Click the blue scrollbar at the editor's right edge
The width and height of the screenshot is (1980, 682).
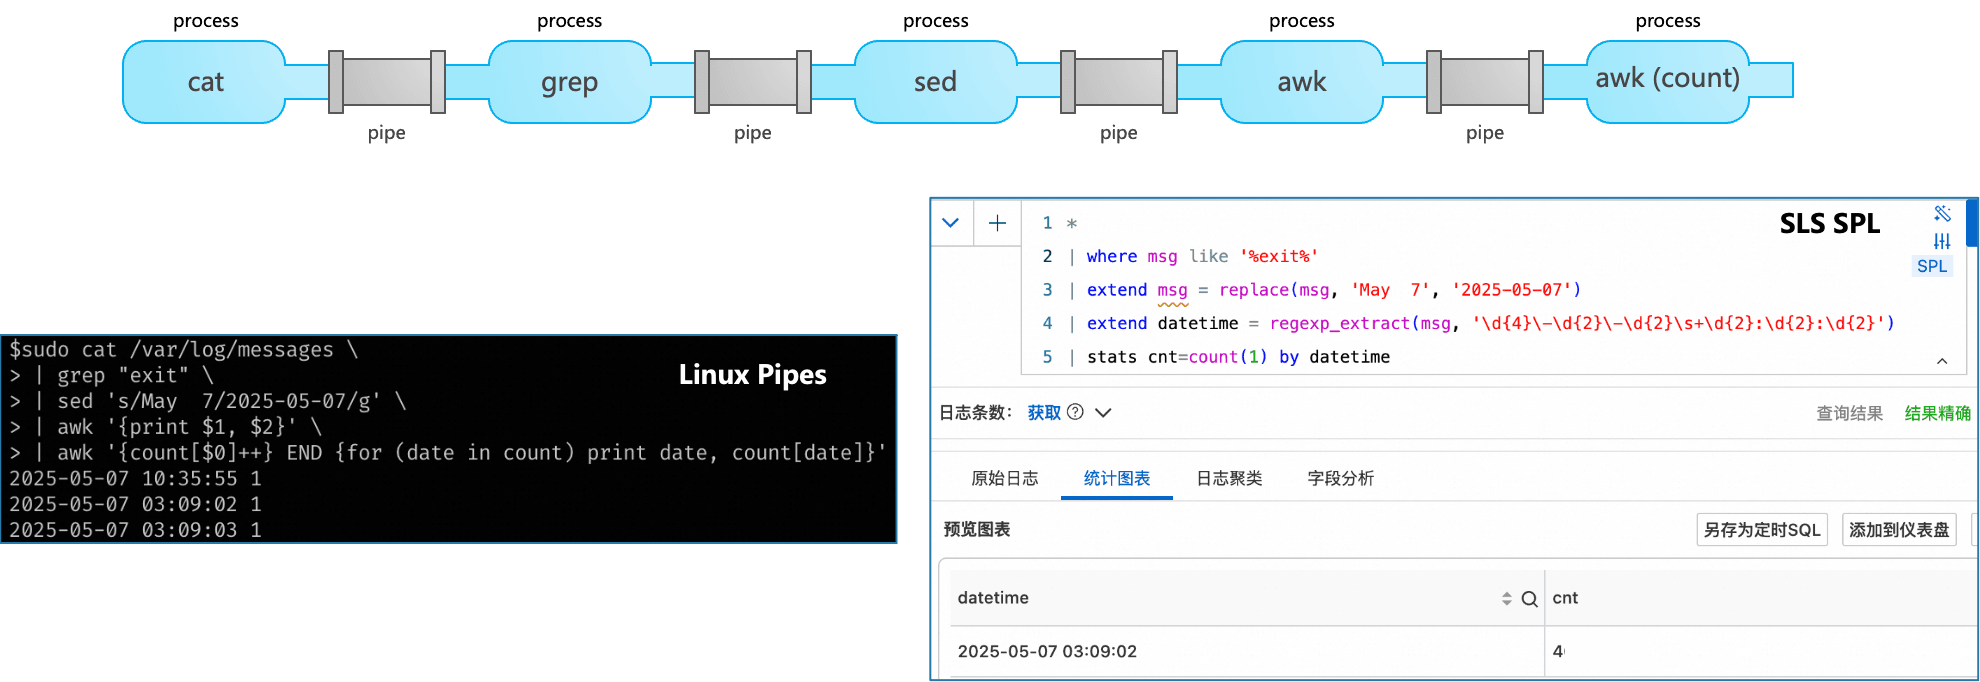1972,223
